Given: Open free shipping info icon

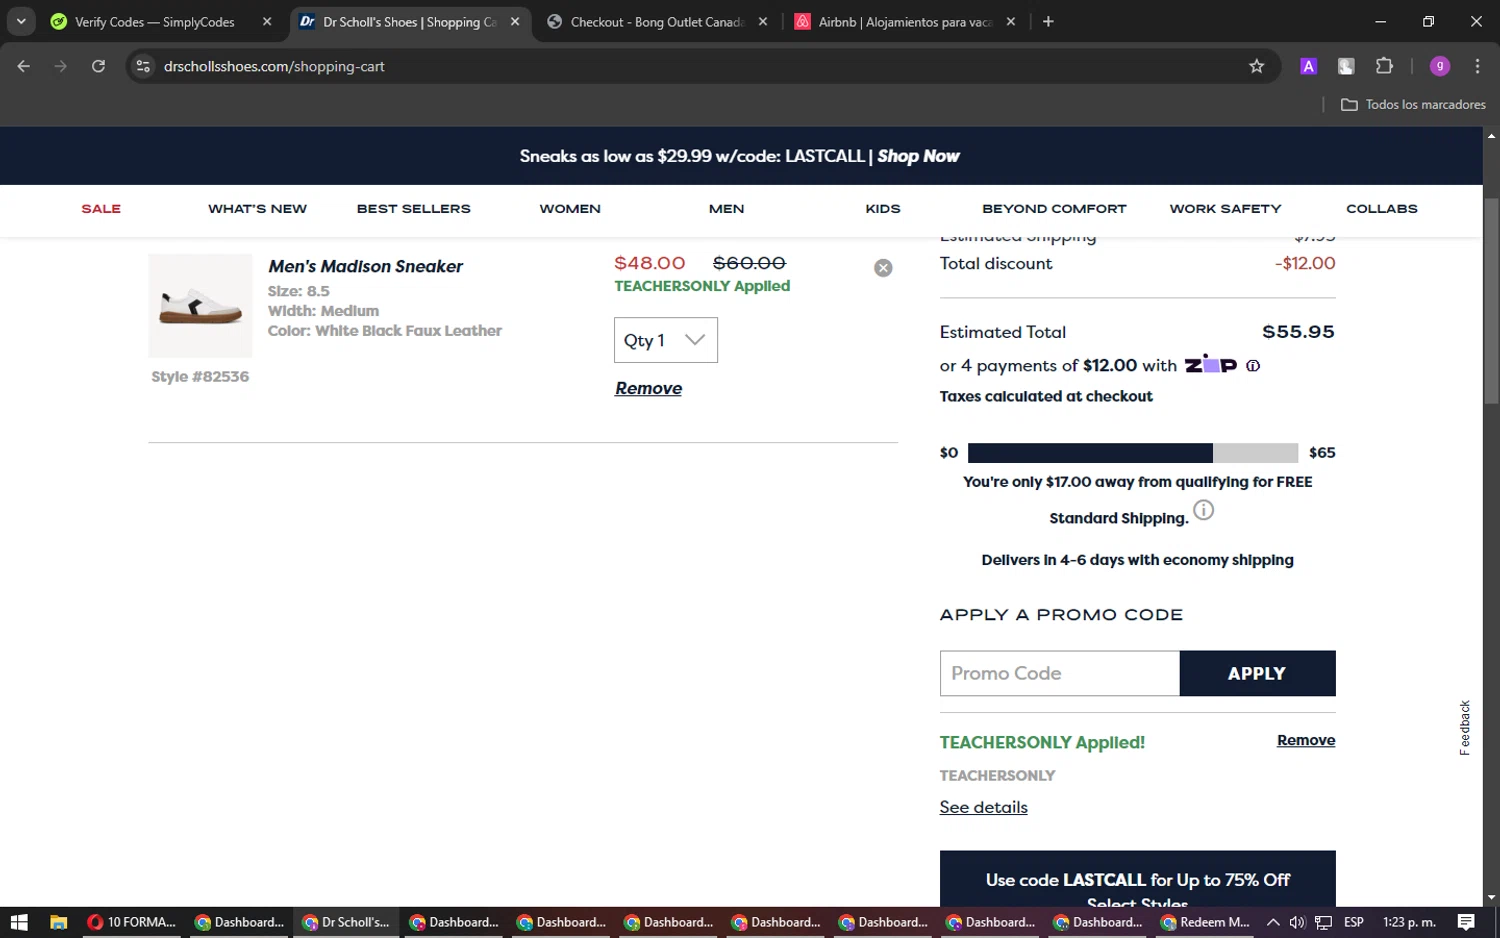Looking at the screenshot, I should (1204, 510).
